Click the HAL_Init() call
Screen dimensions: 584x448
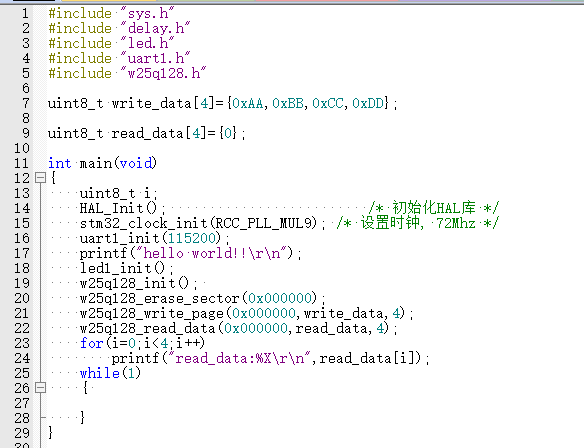(x=123, y=208)
